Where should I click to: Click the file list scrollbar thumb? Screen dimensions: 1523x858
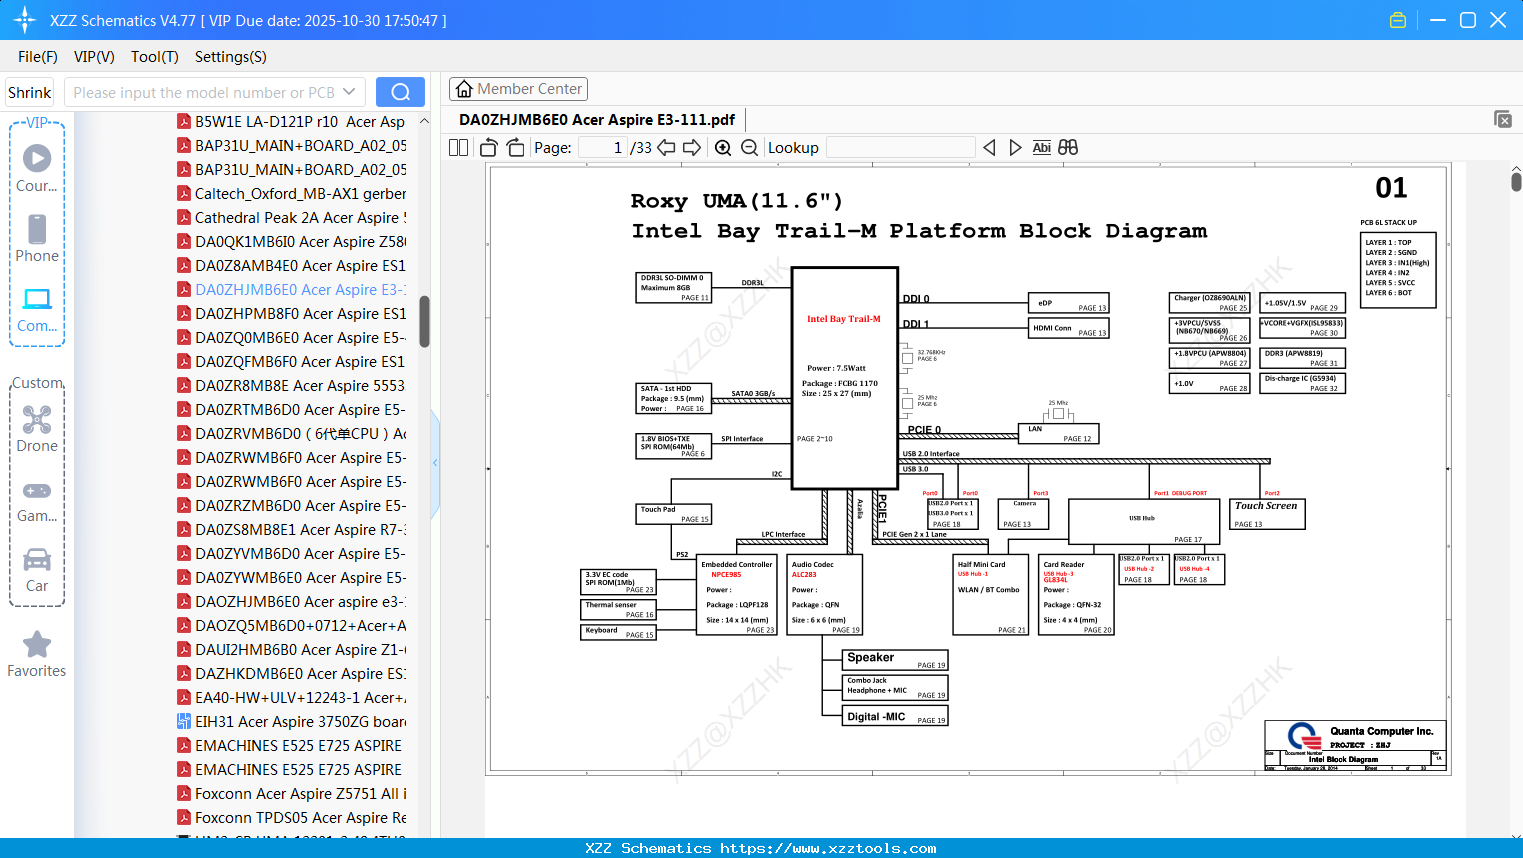[424, 321]
